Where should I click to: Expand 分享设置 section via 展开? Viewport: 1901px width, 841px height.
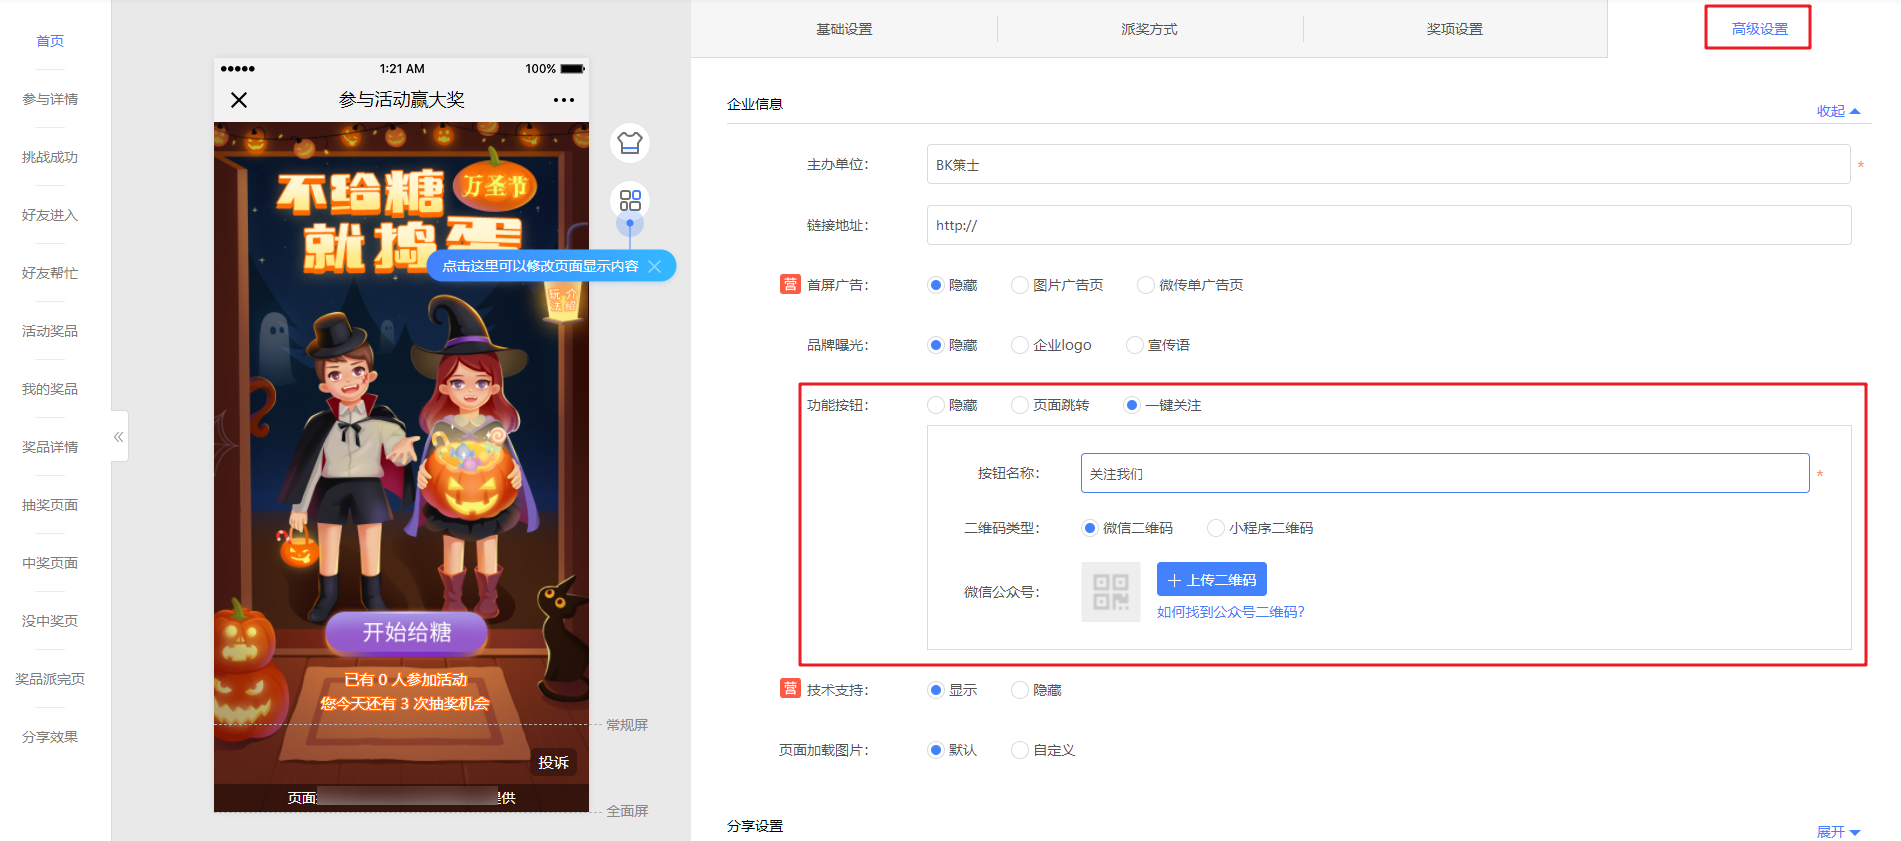point(1838,832)
